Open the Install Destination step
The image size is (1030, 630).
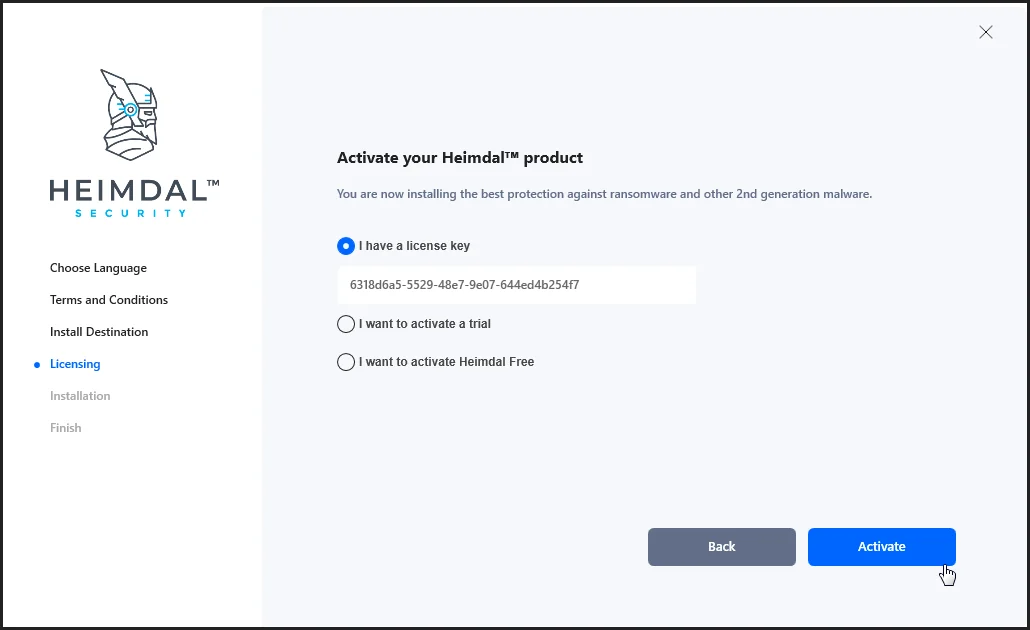pos(99,332)
